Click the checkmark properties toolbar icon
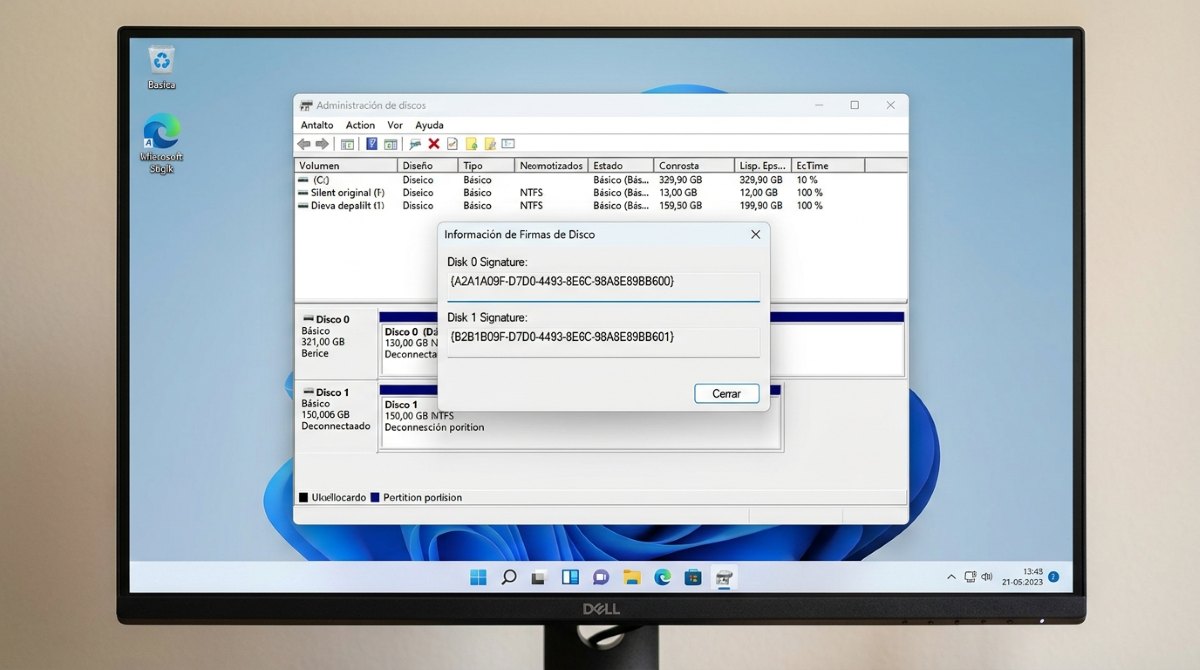 [452, 144]
